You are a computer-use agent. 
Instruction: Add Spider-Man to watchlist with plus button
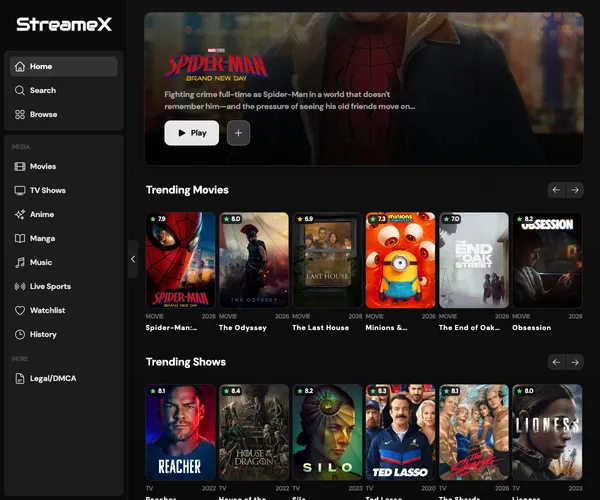(238, 133)
